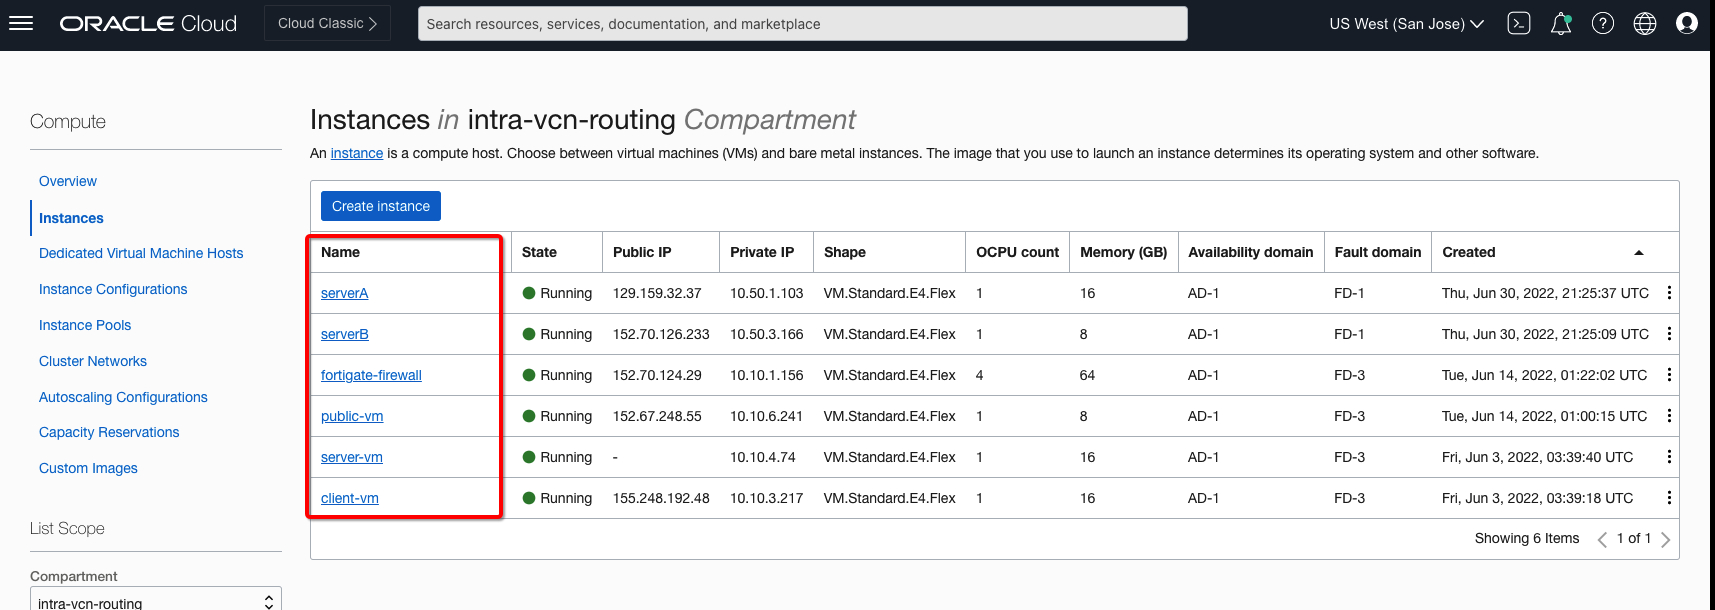Screen dimensions: 1715x610
Task: Toggle sort arrow in Created column
Action: 1639,253
